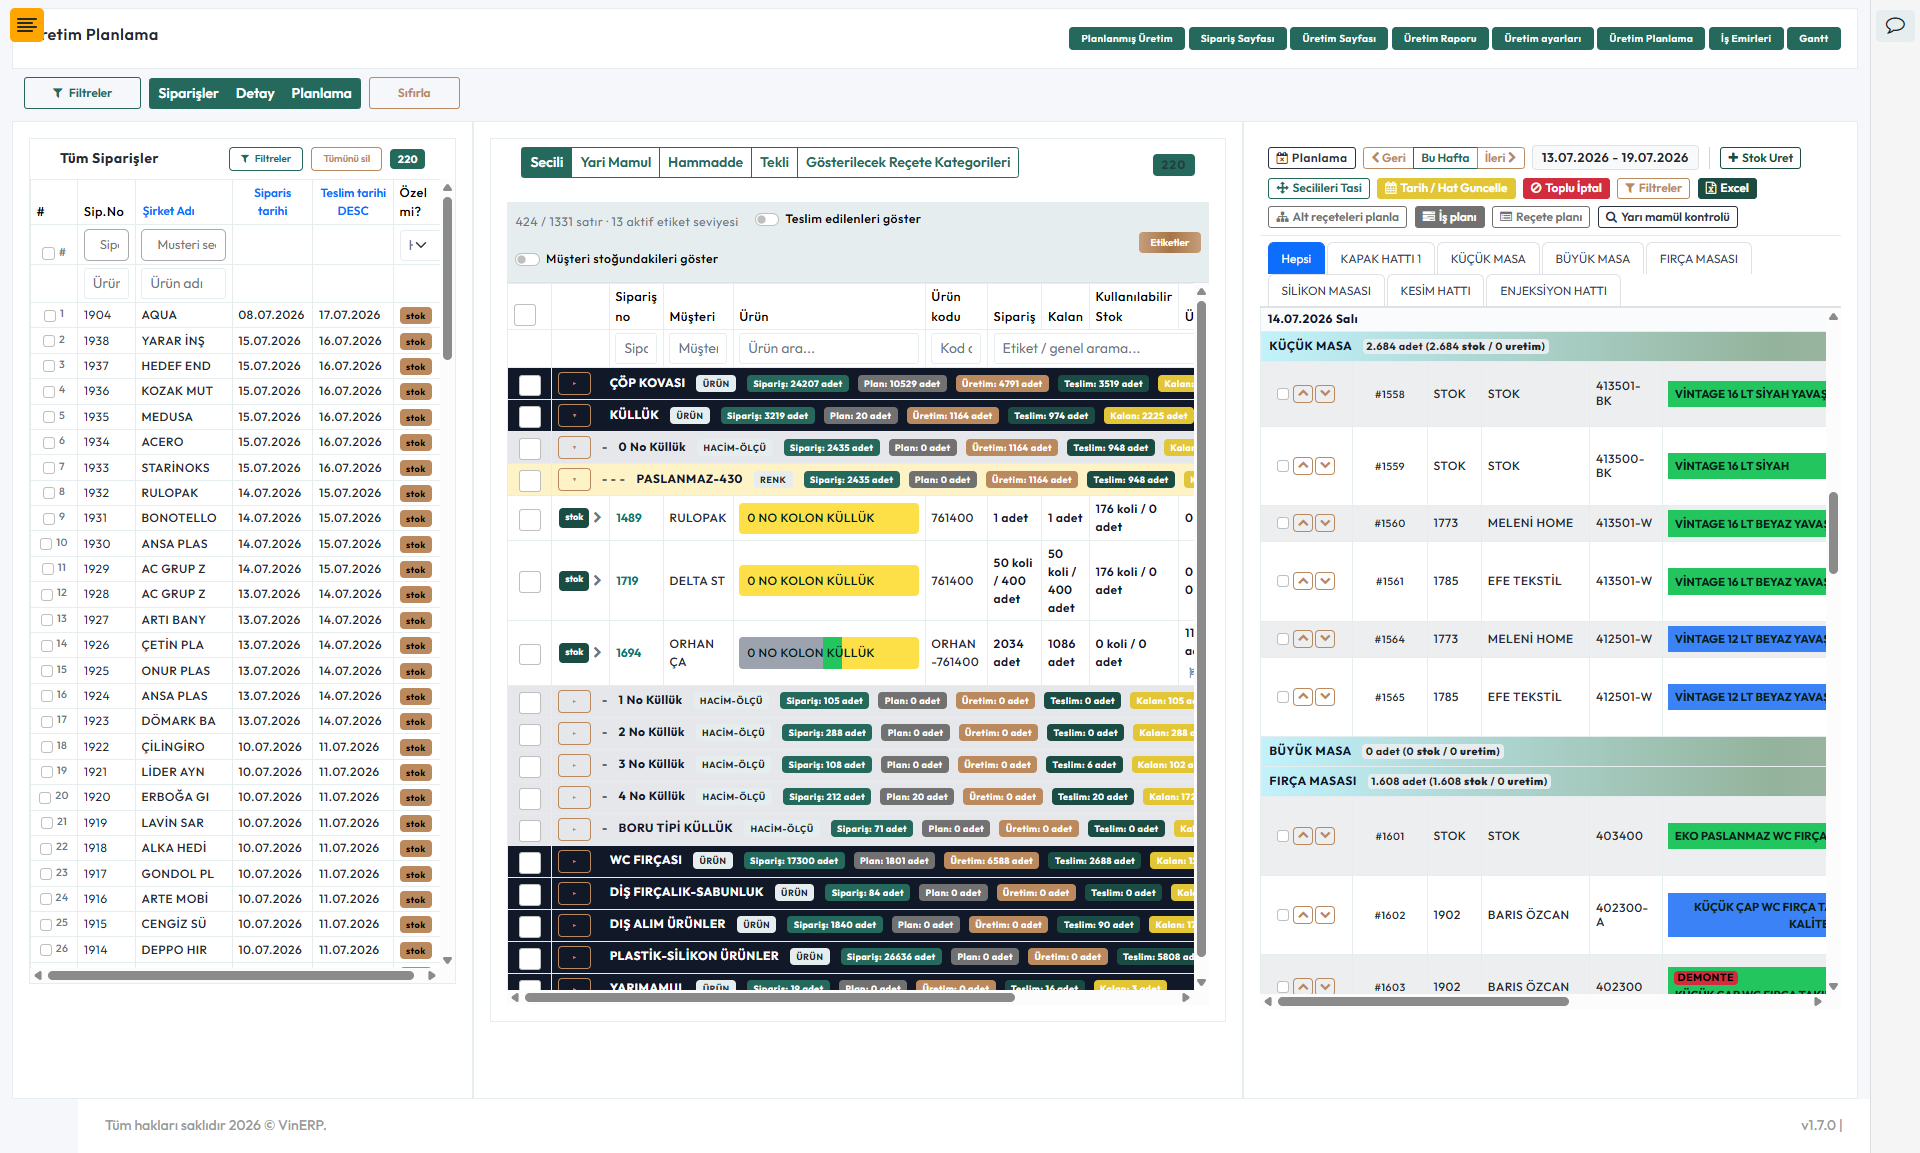
Task: Click Tümünü sil button
Action: [x=346, y=159]
